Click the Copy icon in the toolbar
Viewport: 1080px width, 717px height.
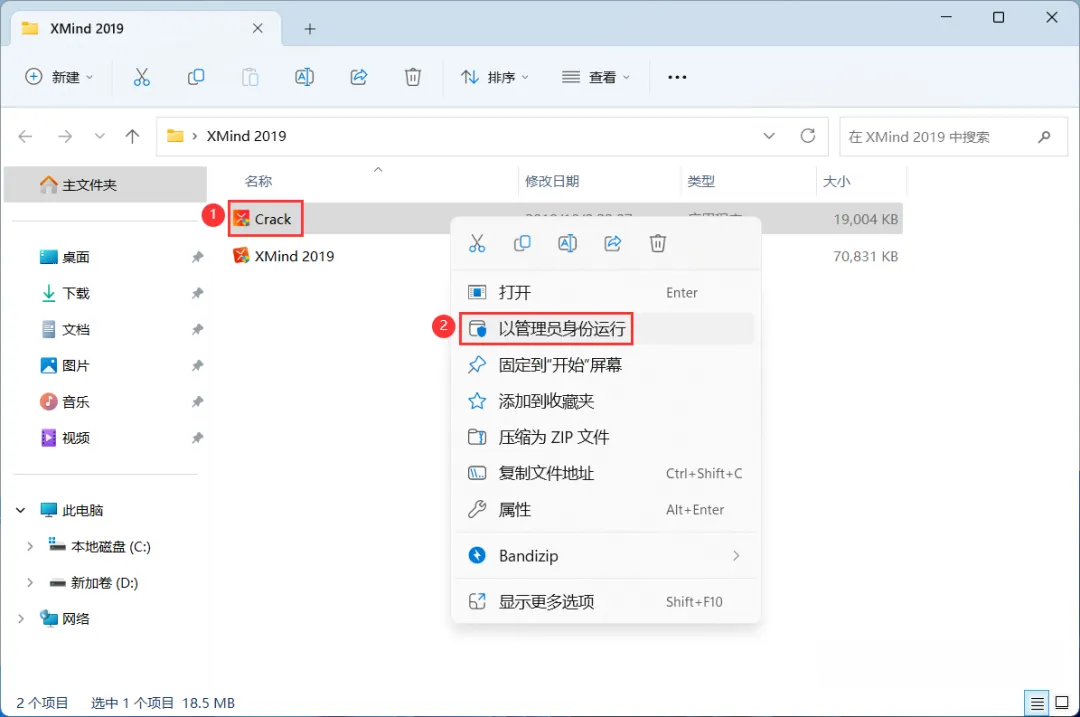pyautogui.click(x=196, y=77)
